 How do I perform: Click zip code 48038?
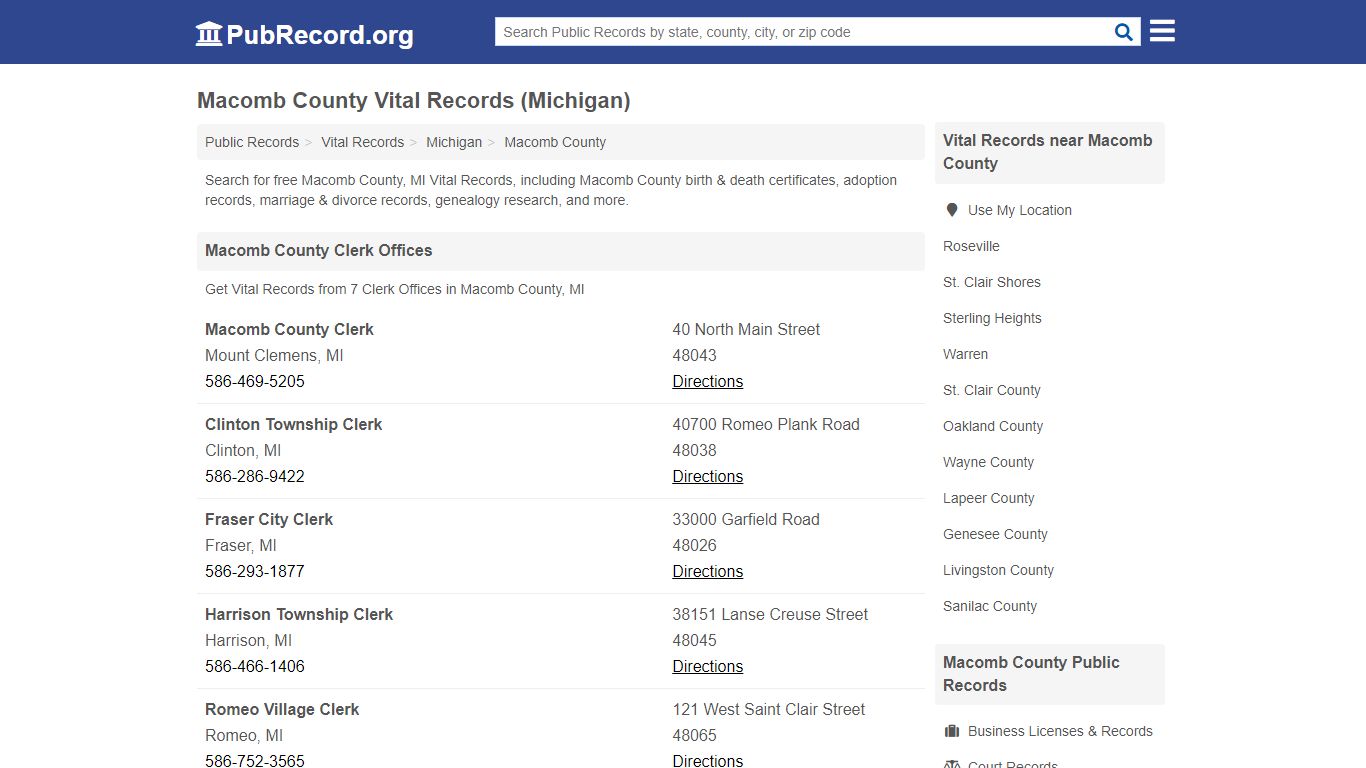[x=694, y=450]
